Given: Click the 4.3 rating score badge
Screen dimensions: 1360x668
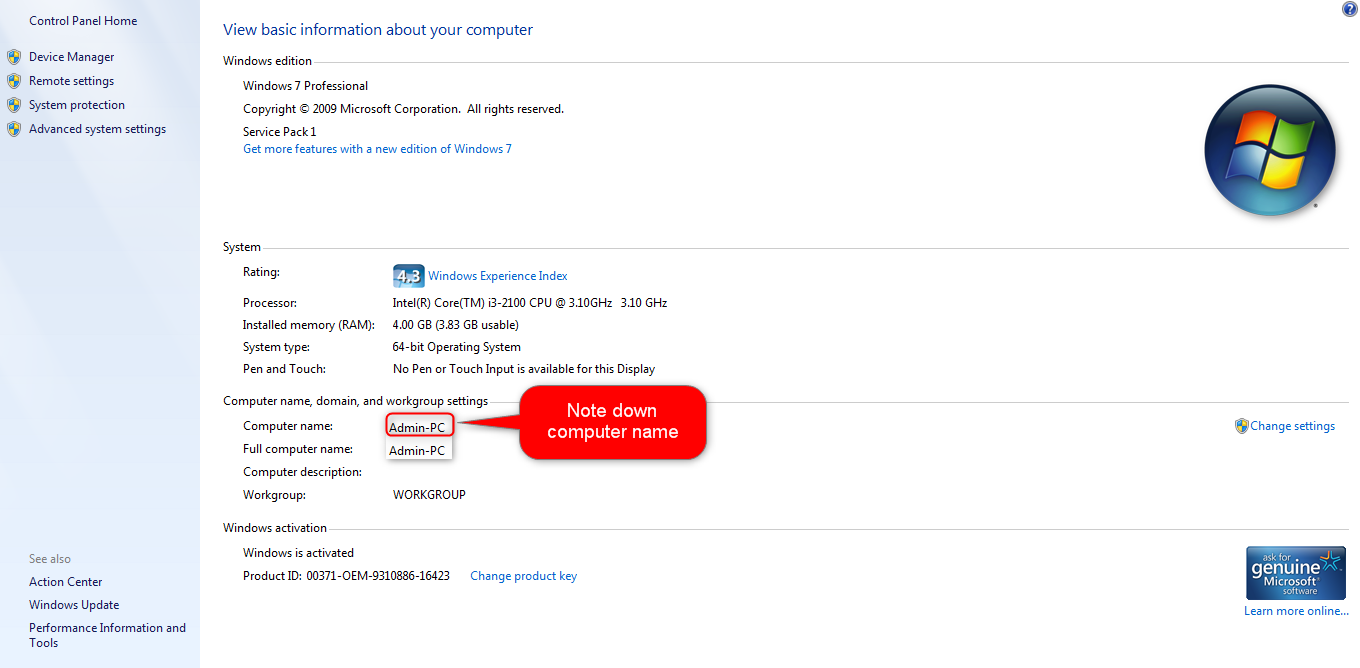Looking at the screenshot, I should coord(409,276).
